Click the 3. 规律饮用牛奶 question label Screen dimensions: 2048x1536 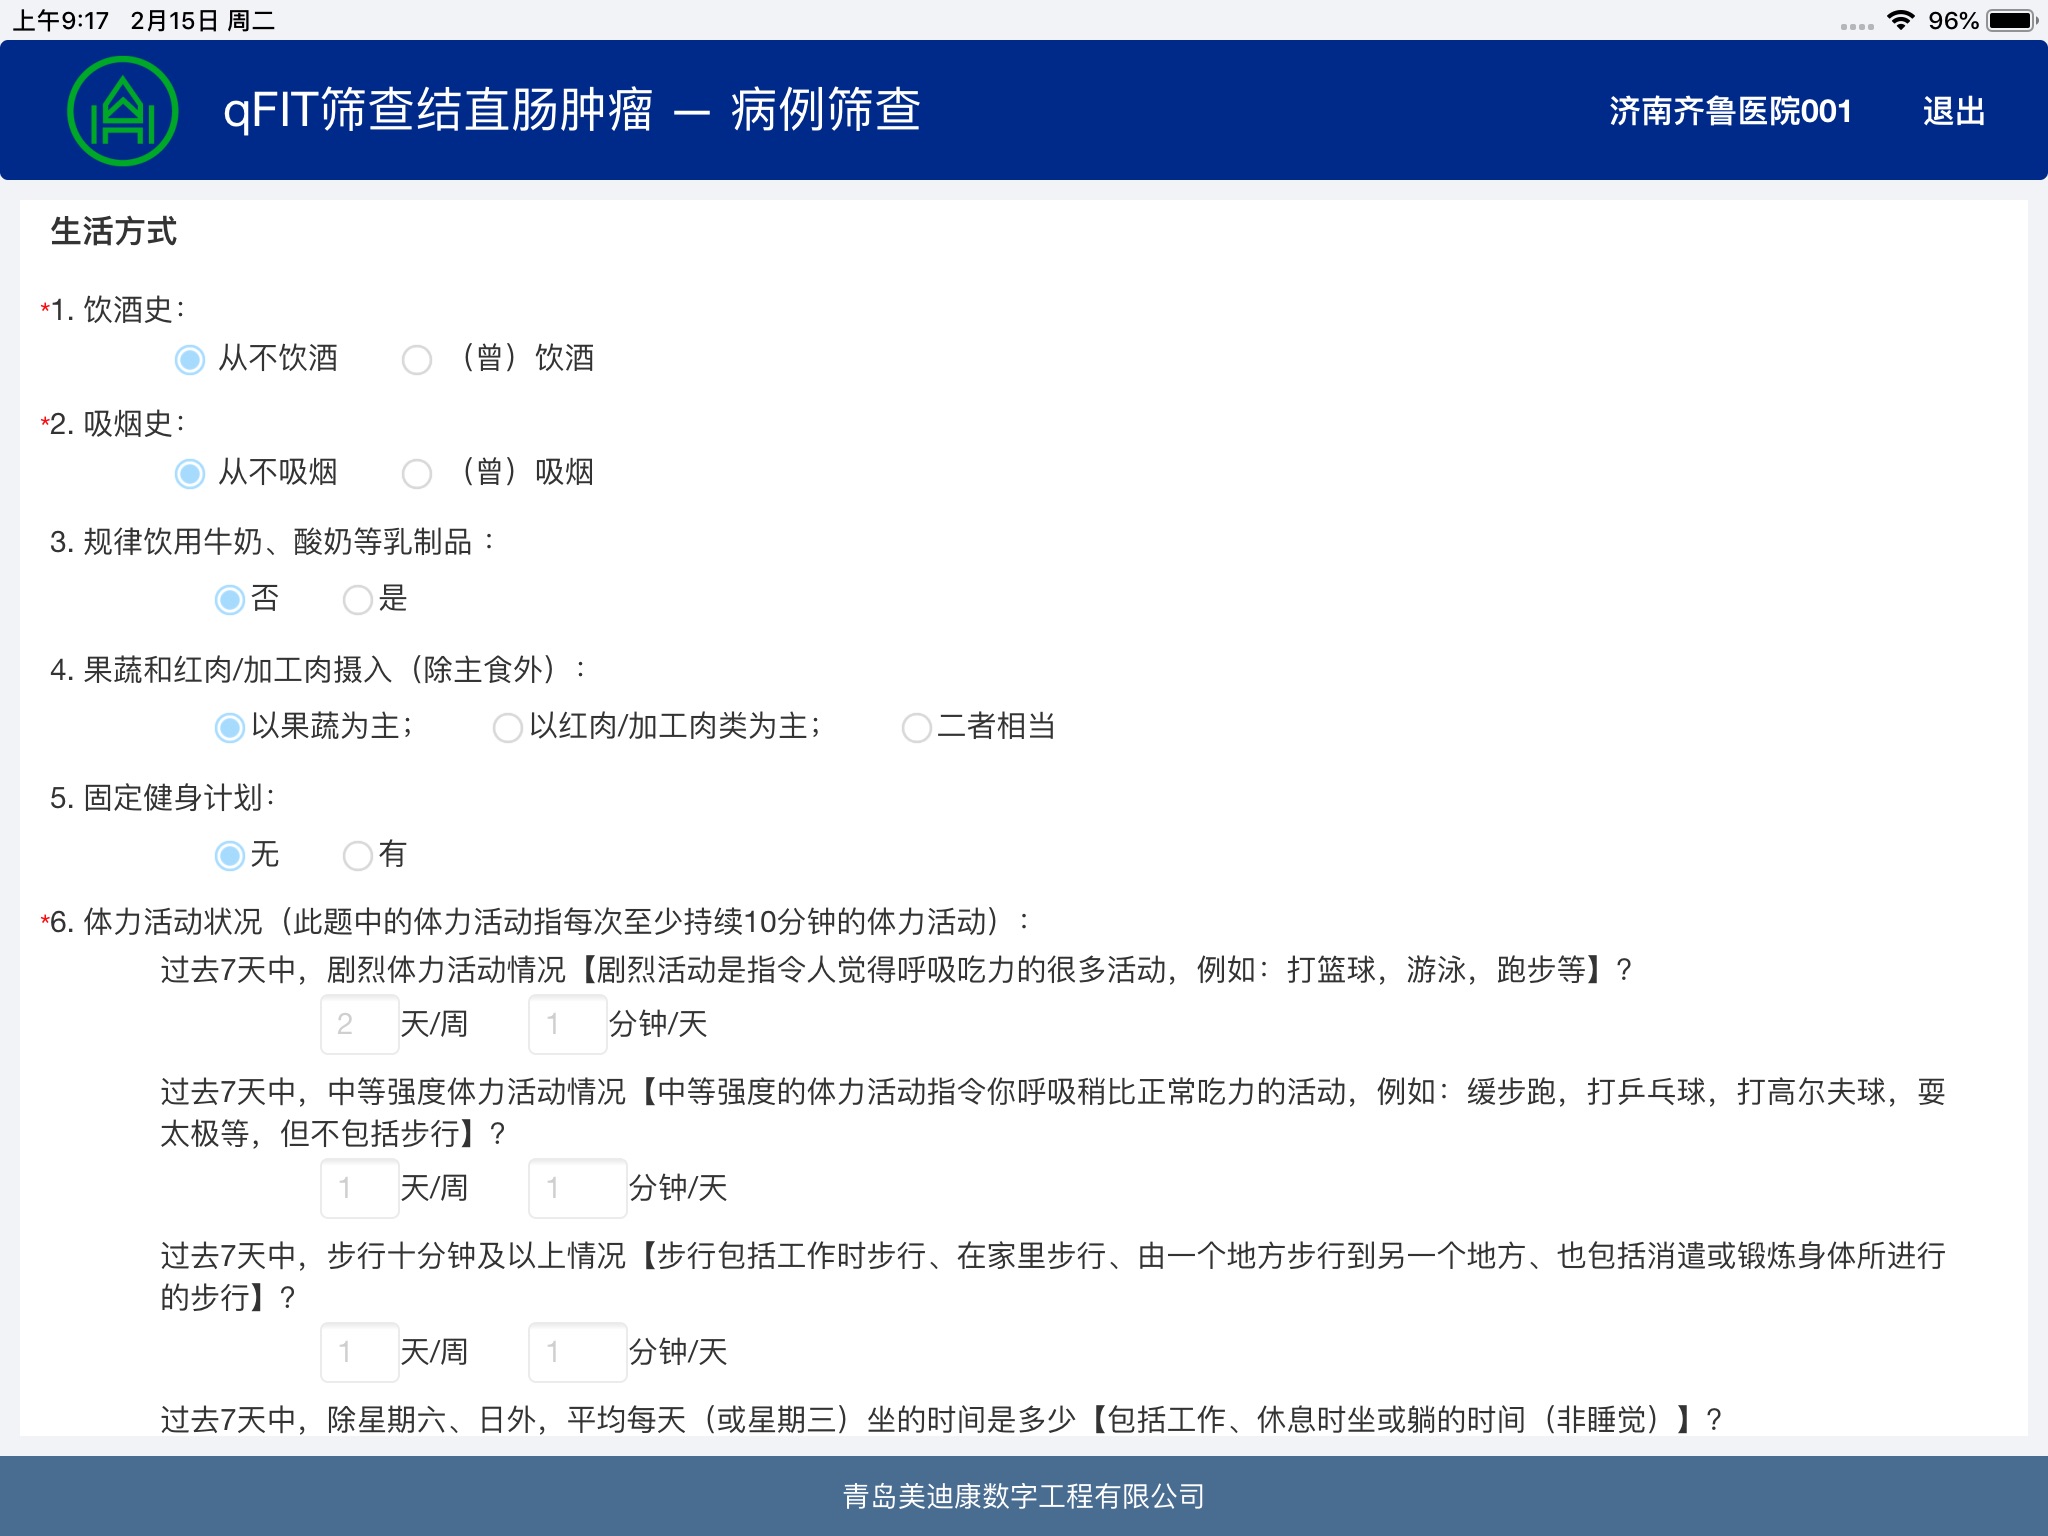272,542
